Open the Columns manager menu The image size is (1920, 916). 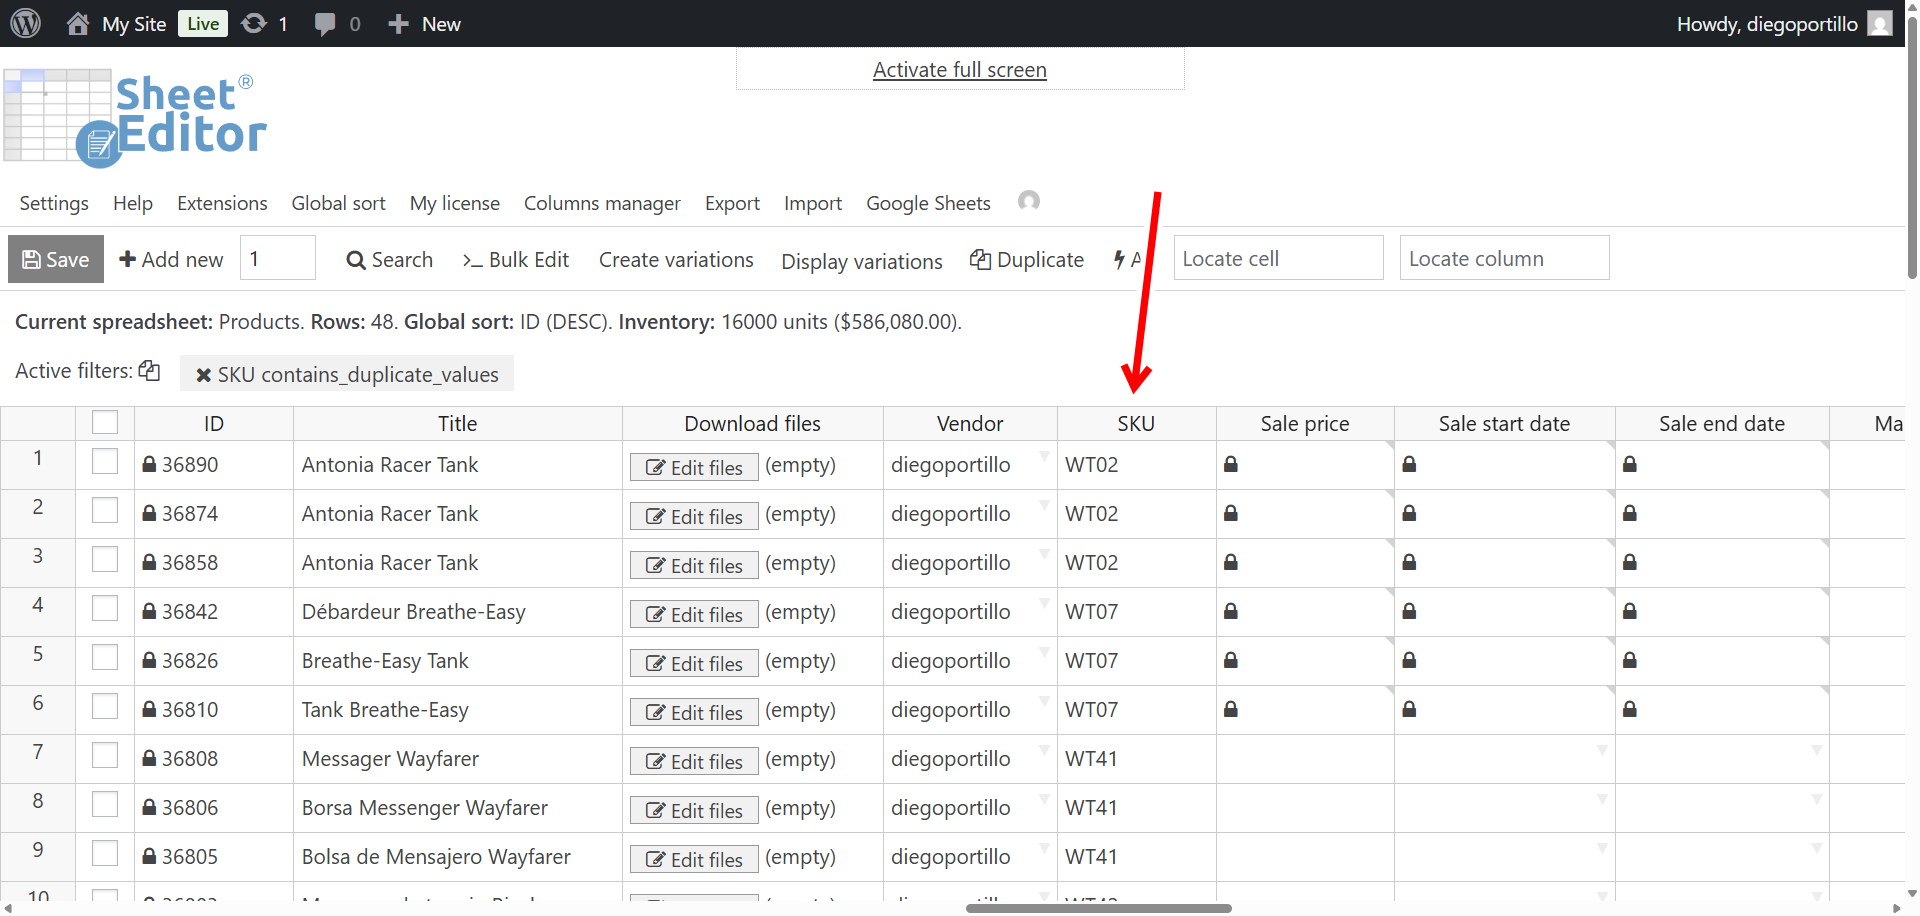(x=602, y=203)
